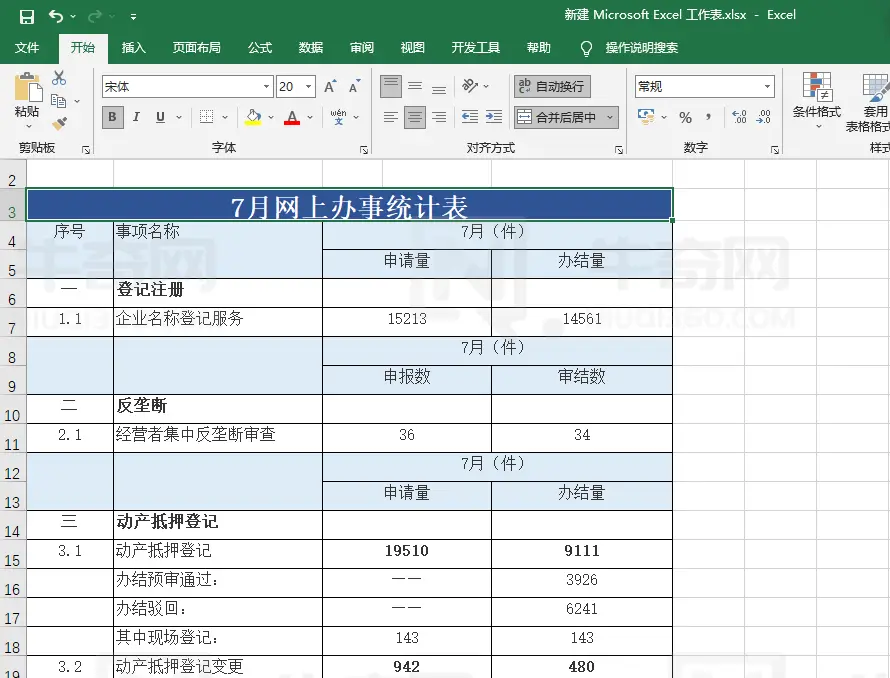The width and height of the screenshot is (890, 678).
Task: Toggle middle vertical alignment
Action: coord(415,86)
